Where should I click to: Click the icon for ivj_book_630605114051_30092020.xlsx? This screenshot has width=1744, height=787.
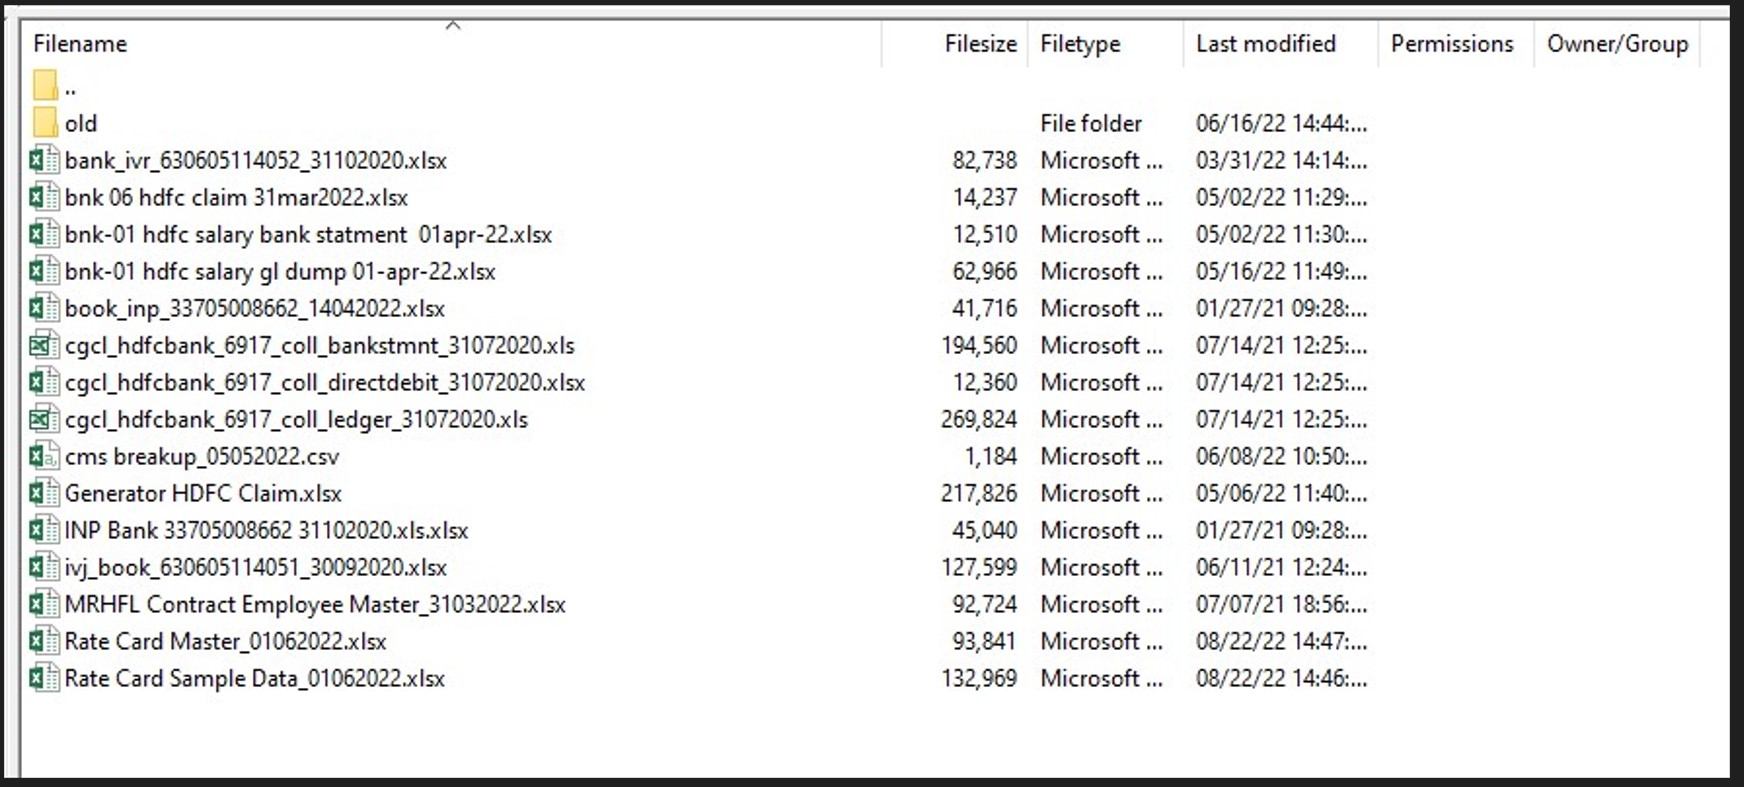(x=44, y=567)
